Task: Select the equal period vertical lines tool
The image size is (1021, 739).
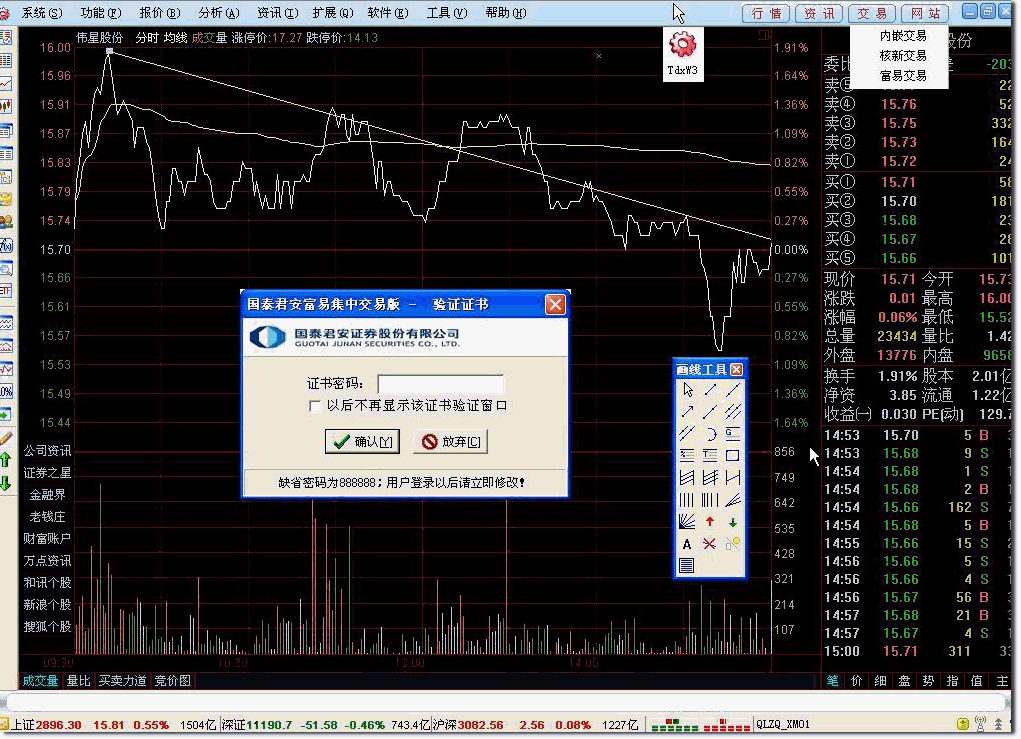Action: 688,500
